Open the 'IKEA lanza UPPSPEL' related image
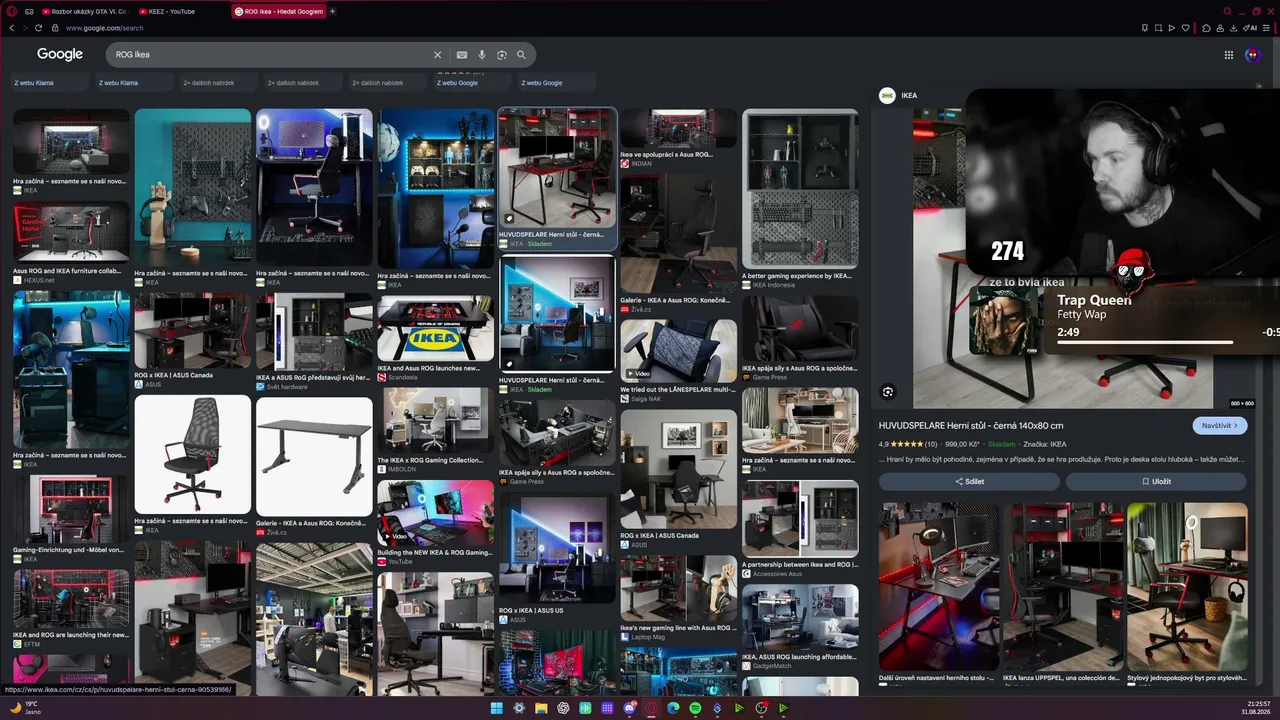This screenshot has width=1280, height=720. tap(1063, 586)
